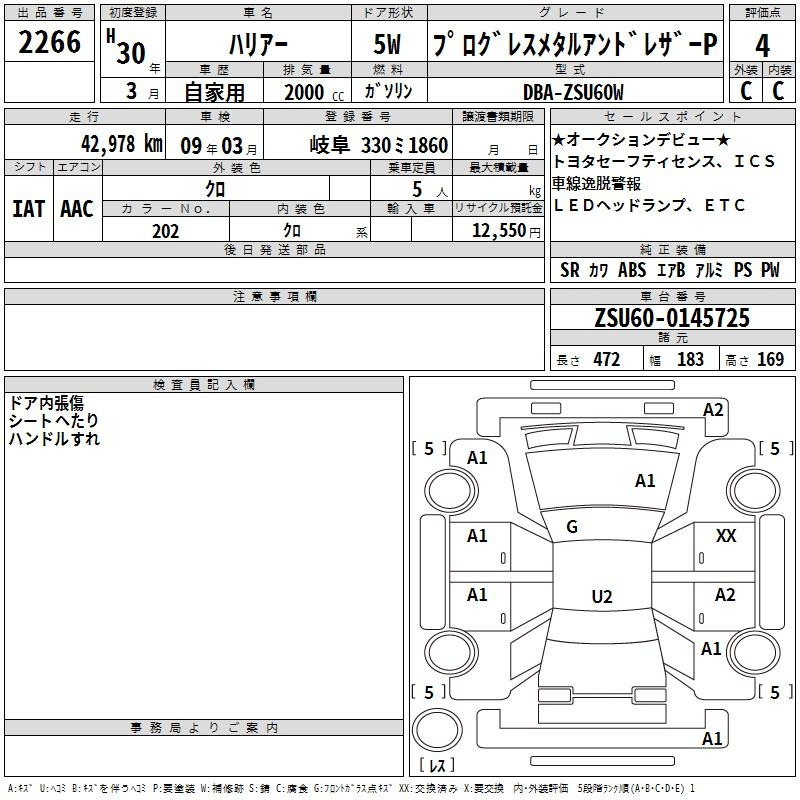
Task: Click the XX replaced panel marker
Action: [x=726, y=536]
